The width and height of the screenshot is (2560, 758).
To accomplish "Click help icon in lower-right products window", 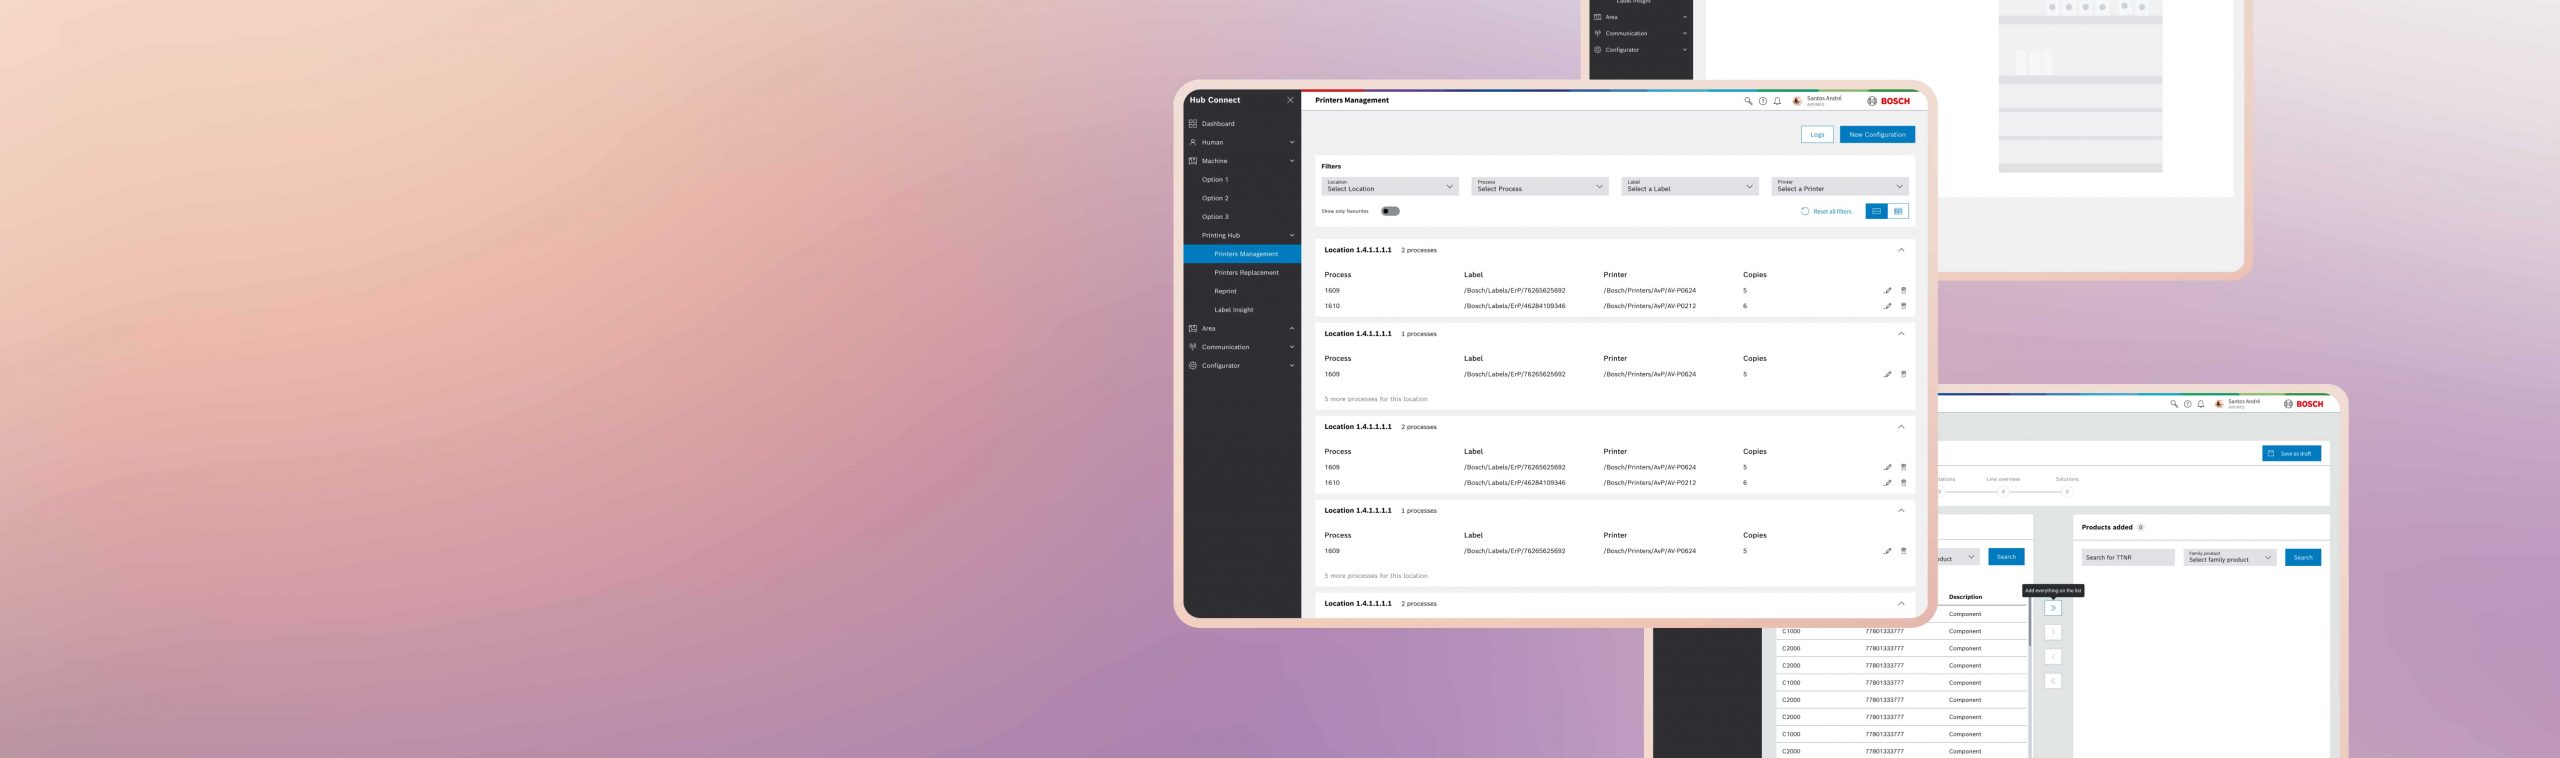I will [2188, 404].
